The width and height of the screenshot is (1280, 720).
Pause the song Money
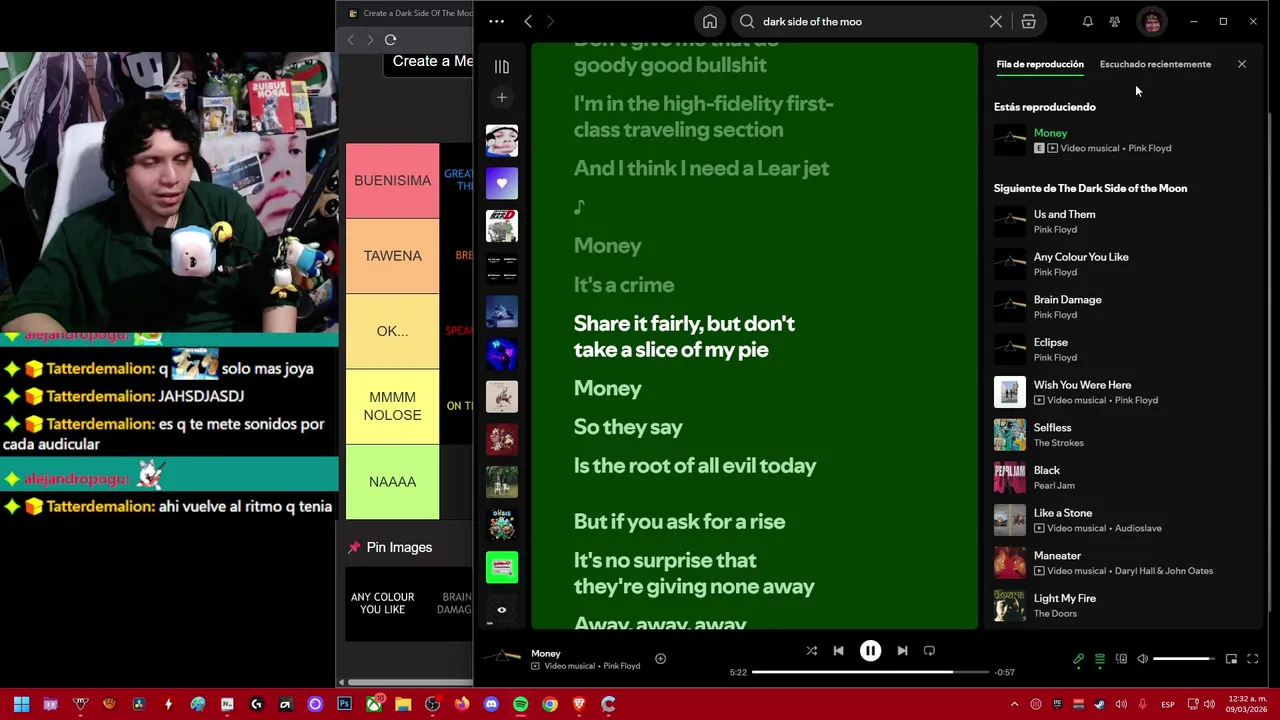(871, 651)
